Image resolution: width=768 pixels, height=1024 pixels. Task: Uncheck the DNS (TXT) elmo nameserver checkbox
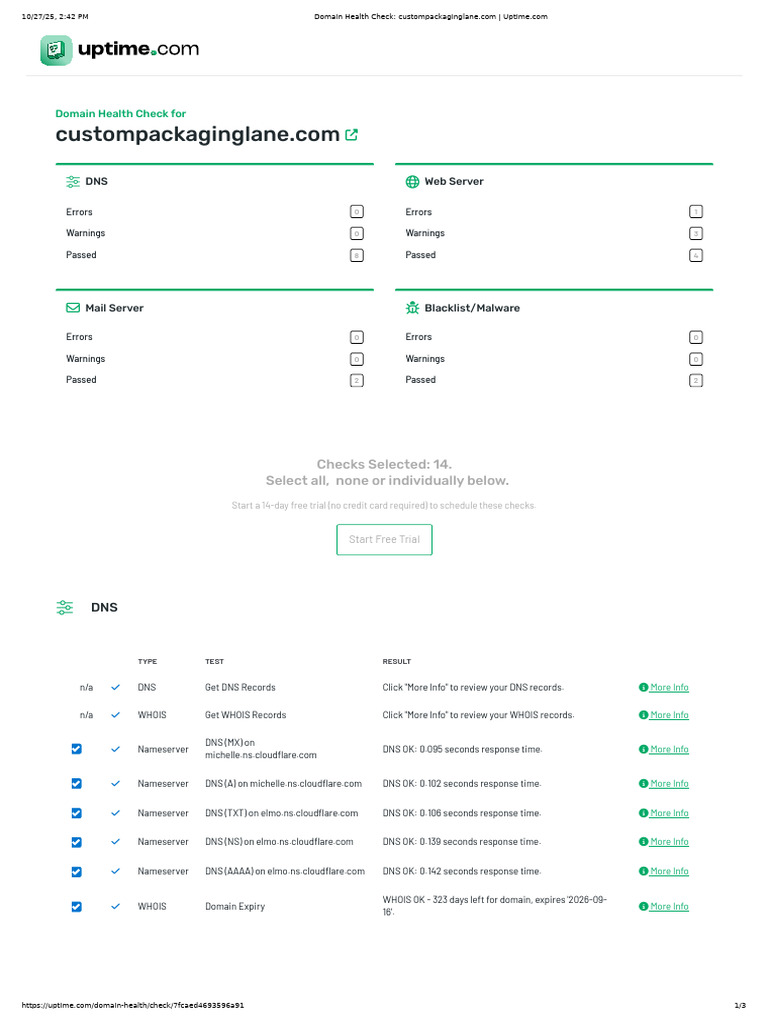pos(76,813)
